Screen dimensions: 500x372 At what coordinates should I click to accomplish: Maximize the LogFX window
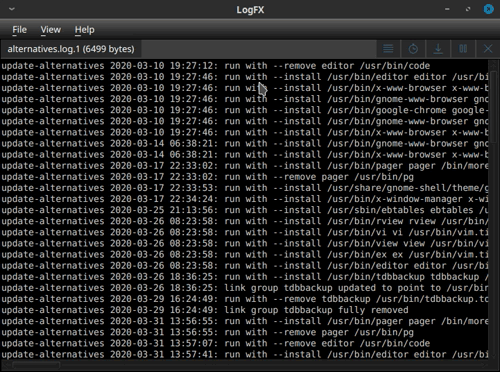(x=468, y=9)
